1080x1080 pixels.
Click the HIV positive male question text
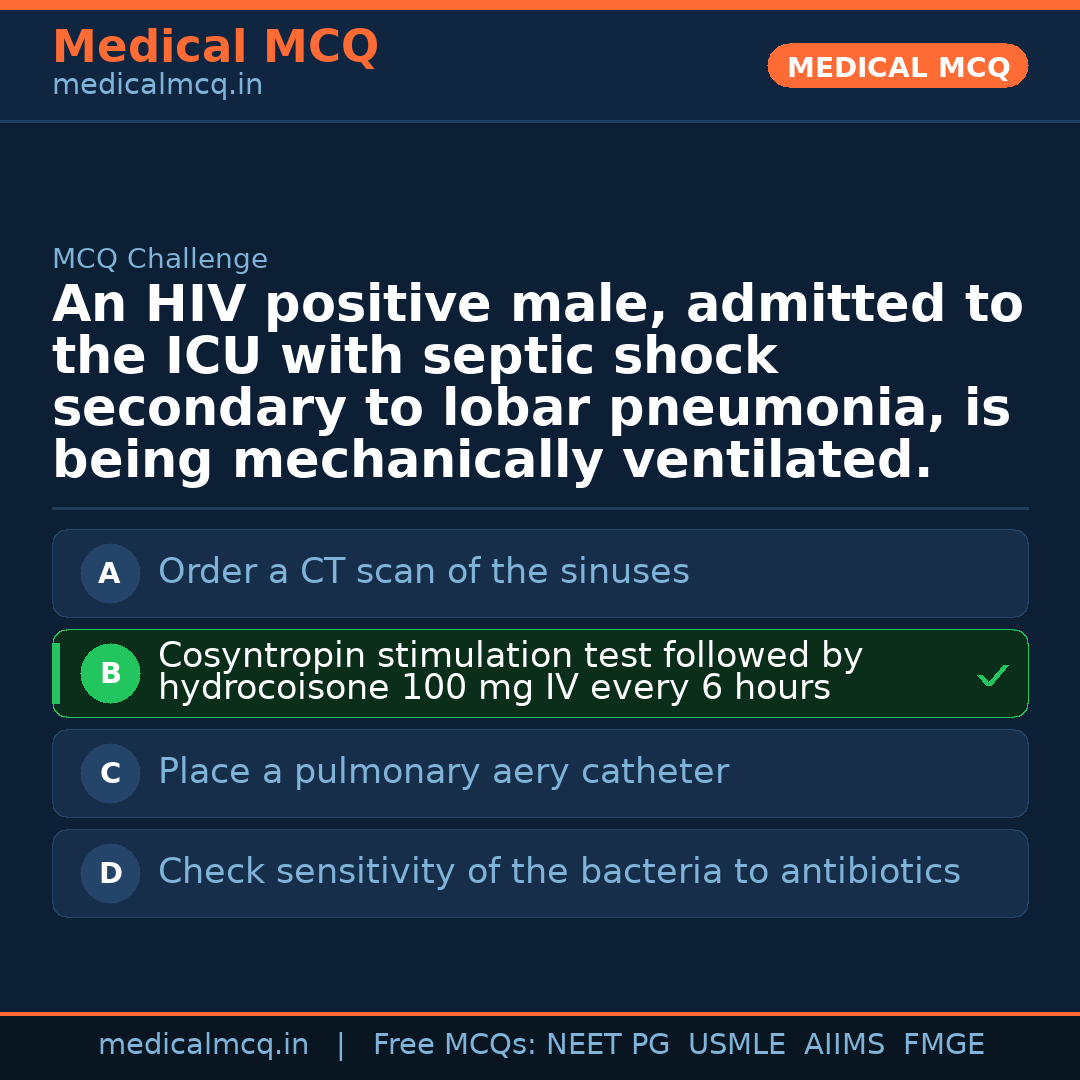(538, 382)
